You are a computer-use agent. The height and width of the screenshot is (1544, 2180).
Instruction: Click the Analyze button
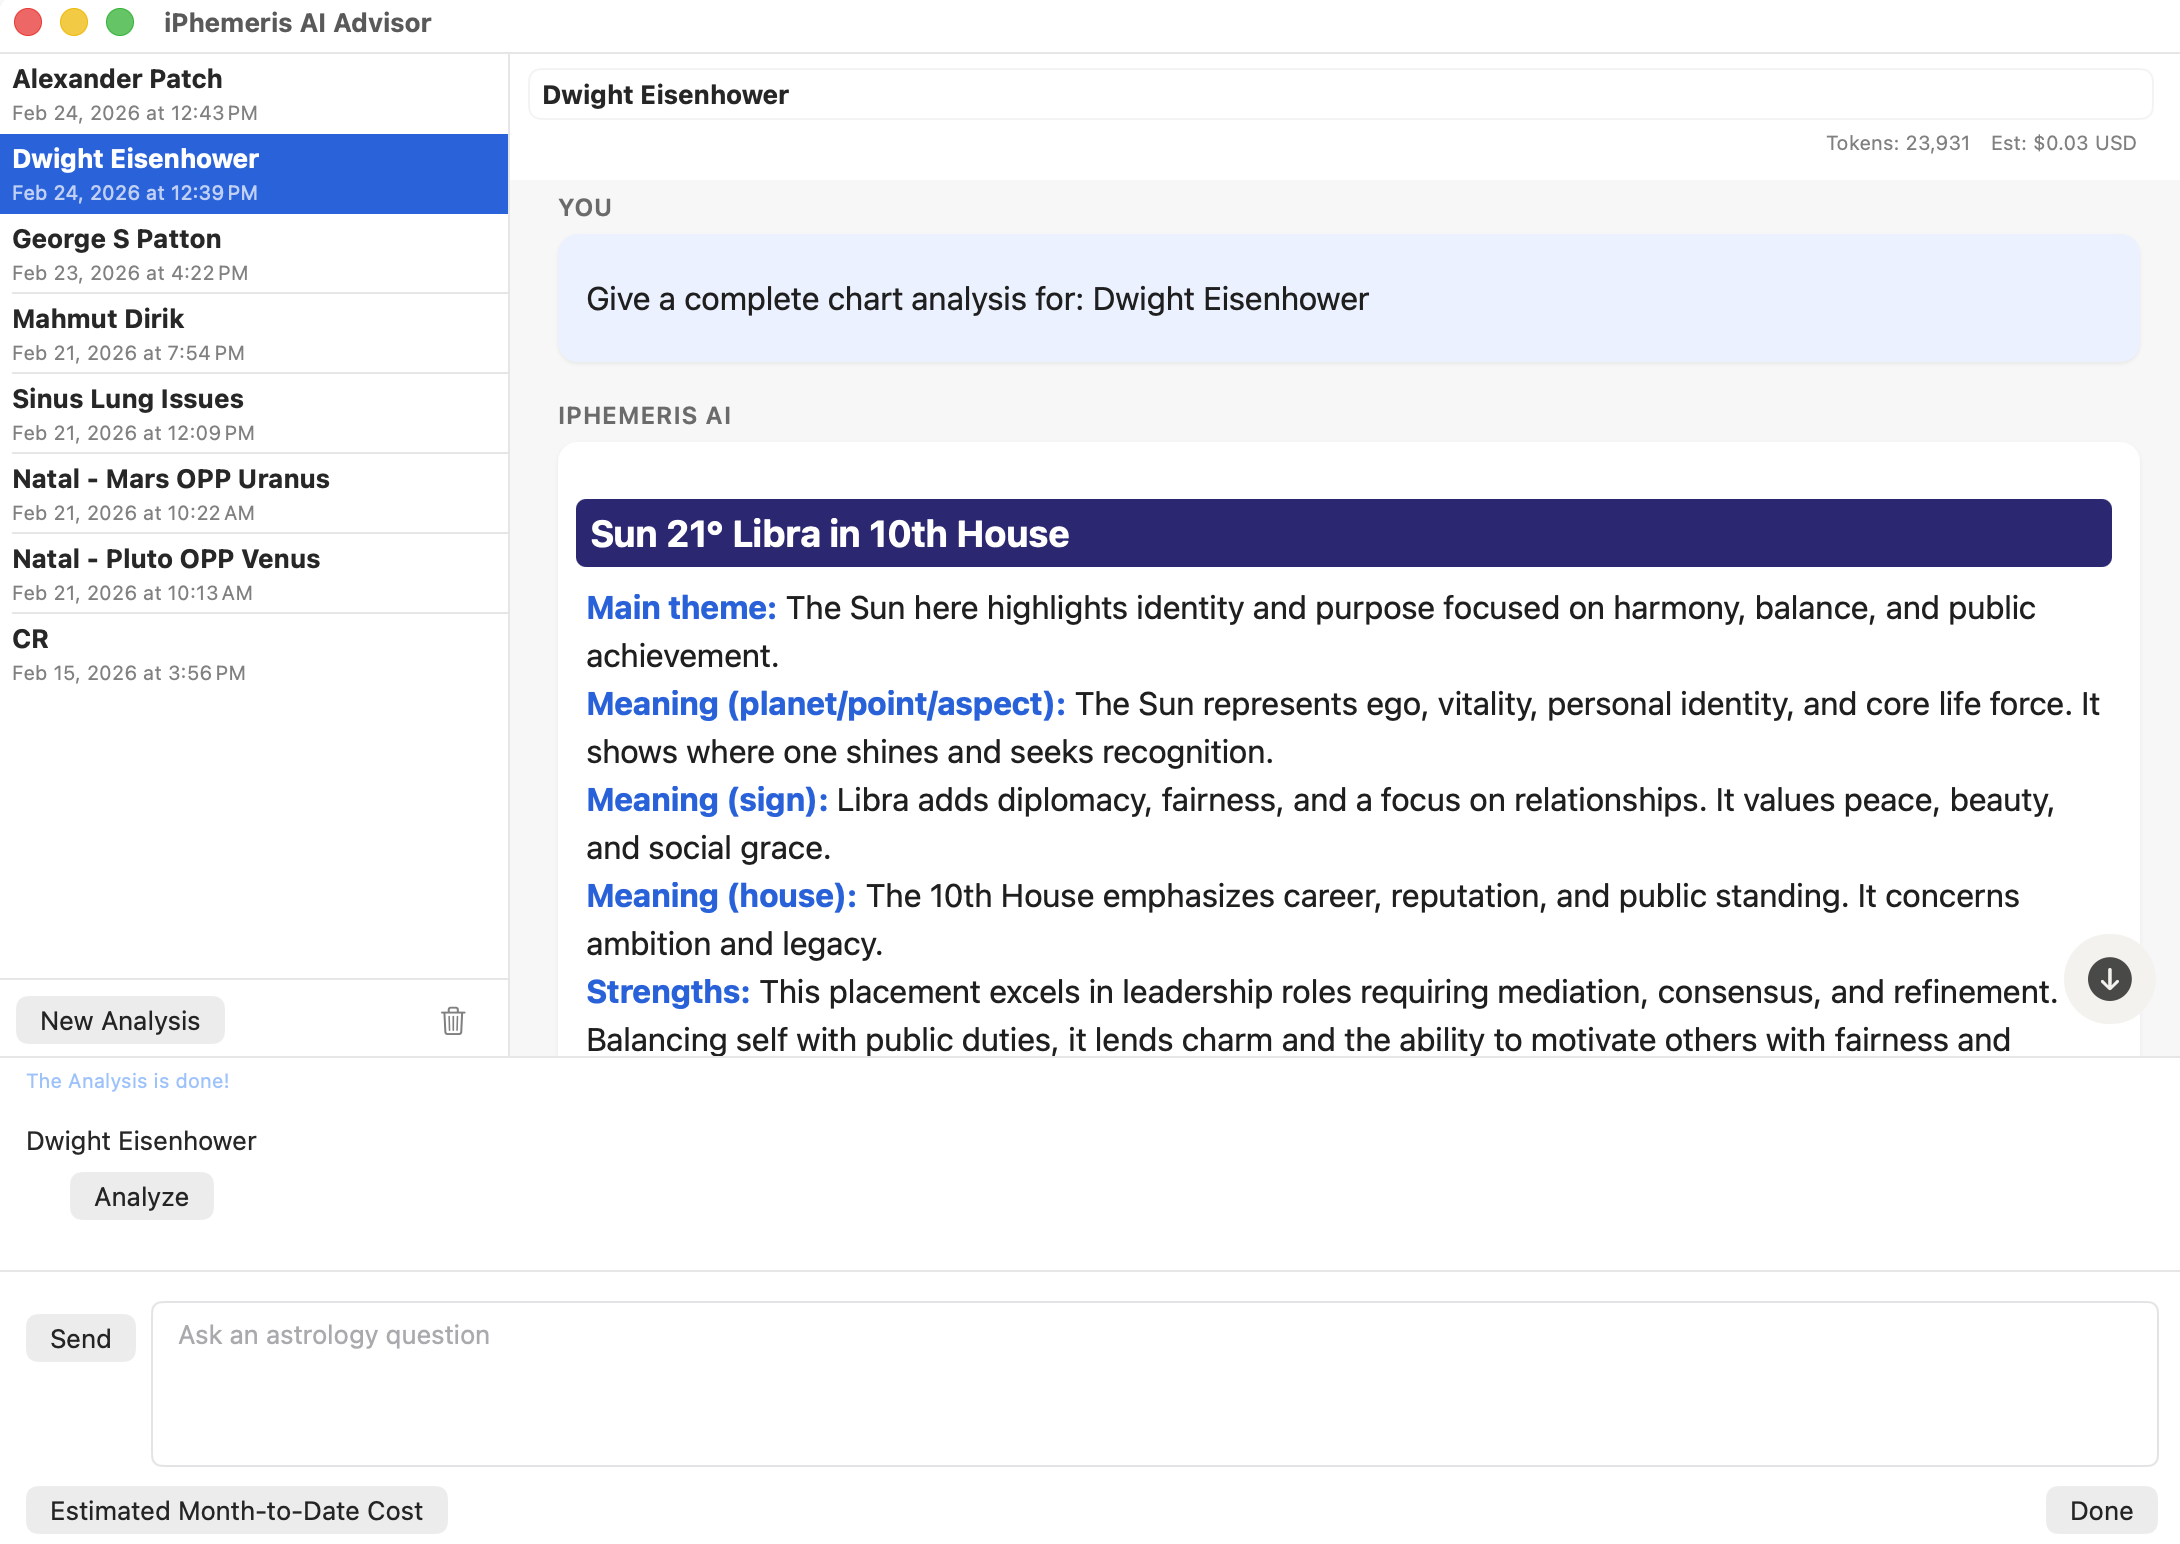[x=141, y=1197]
